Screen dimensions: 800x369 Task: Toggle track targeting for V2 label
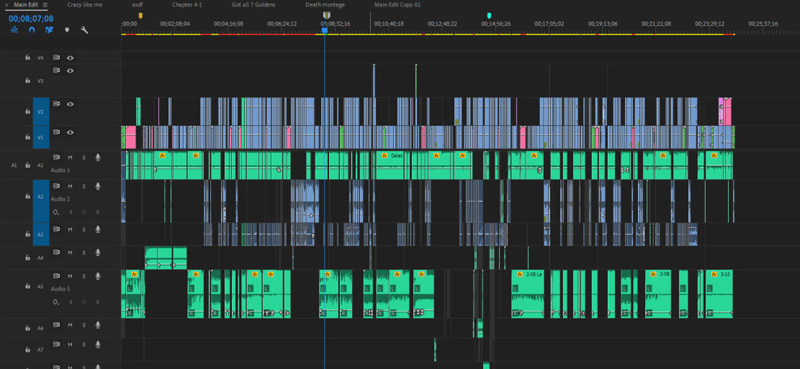click(x=41, y=111)
